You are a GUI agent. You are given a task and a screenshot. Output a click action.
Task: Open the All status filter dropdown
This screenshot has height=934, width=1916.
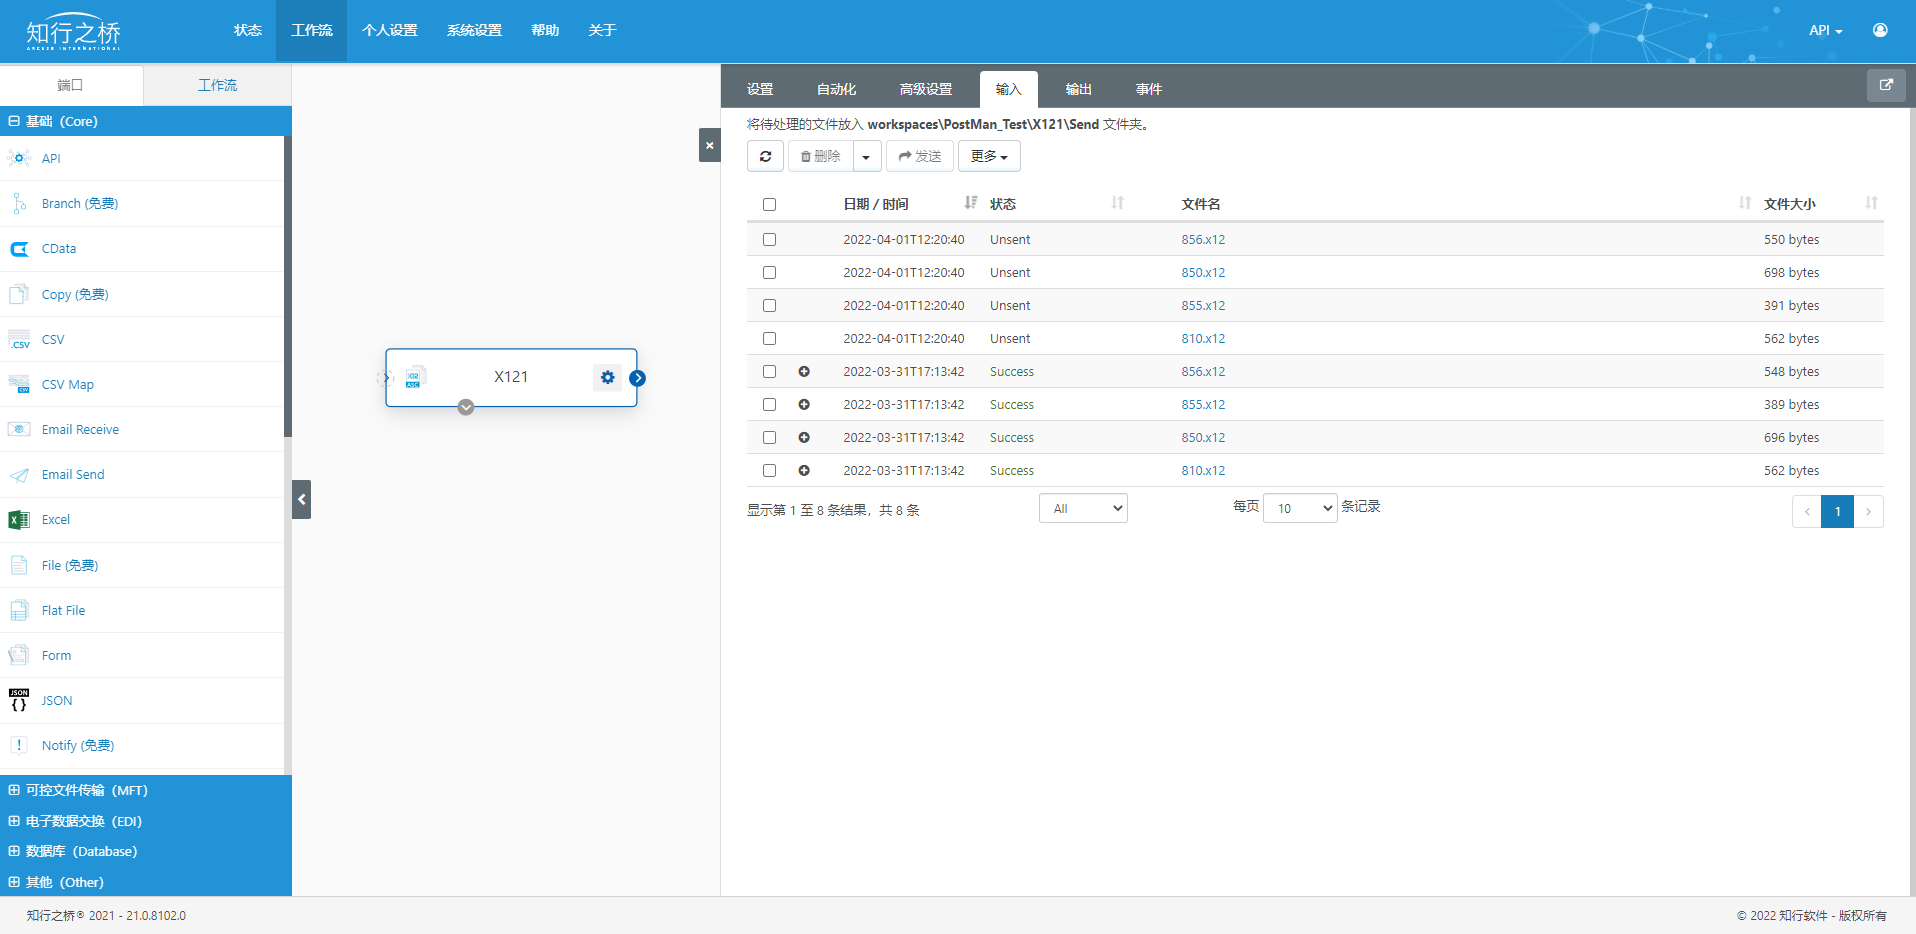1083,508
